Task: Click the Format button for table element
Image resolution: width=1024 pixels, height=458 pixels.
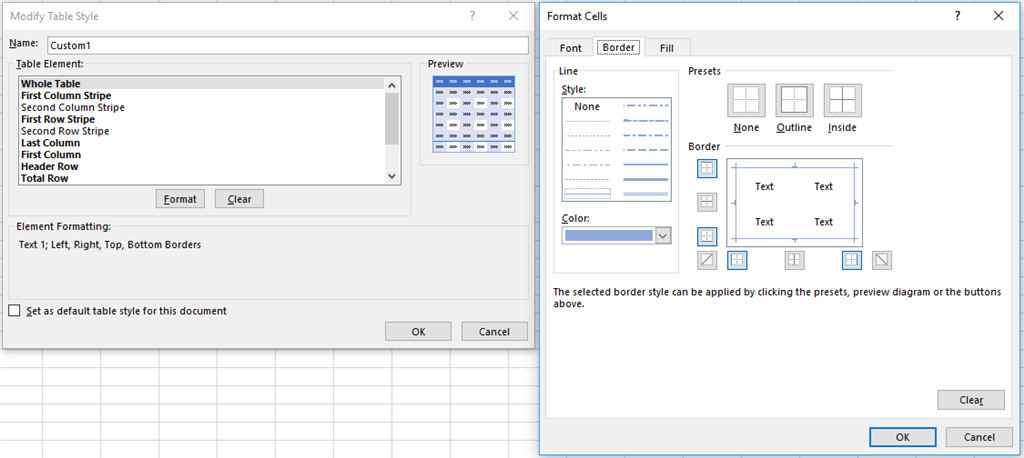Action: [x=180, y=199]
